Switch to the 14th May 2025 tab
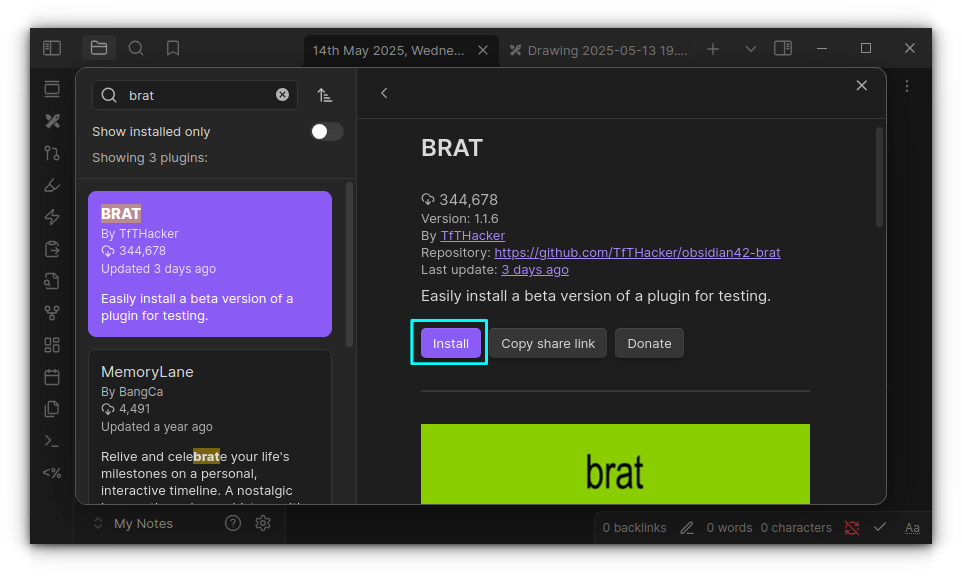This screenshot has height=576, width=962. [x=388, y=49]
